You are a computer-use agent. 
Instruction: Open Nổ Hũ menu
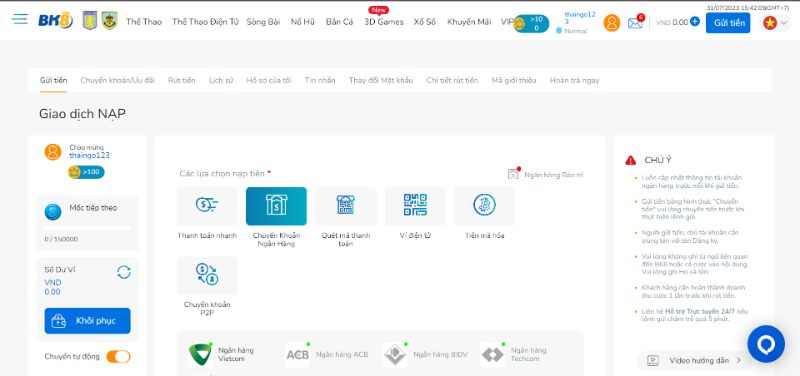tap(303, 22)
